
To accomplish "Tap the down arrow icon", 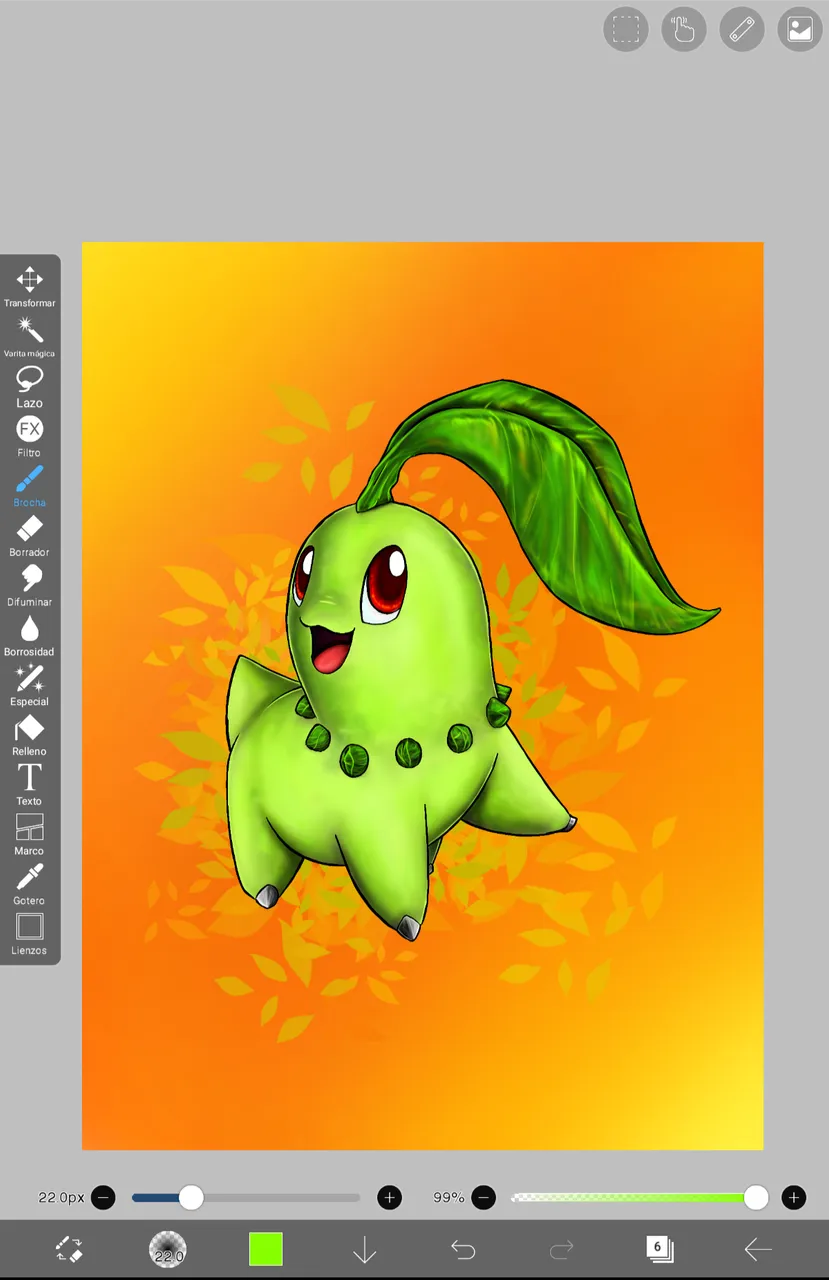I will click(x=364, y=1249).
